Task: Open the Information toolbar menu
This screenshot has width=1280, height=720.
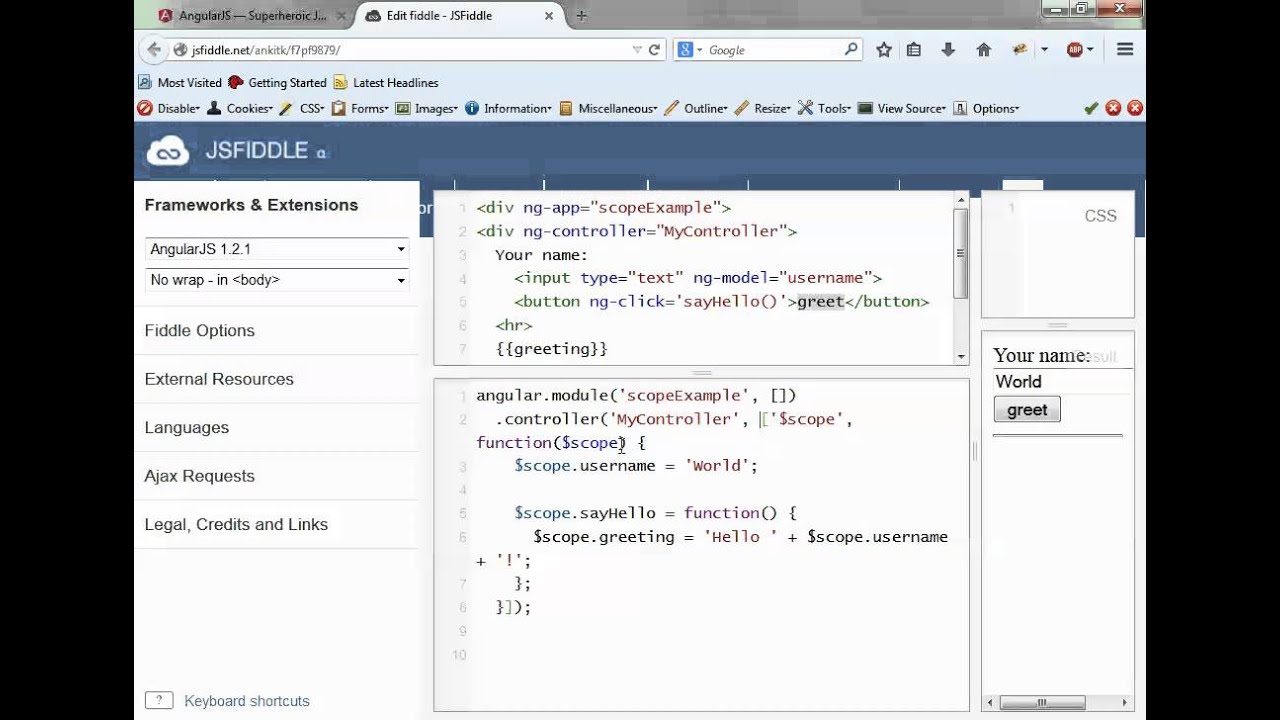Action: [x=508, y=108]
